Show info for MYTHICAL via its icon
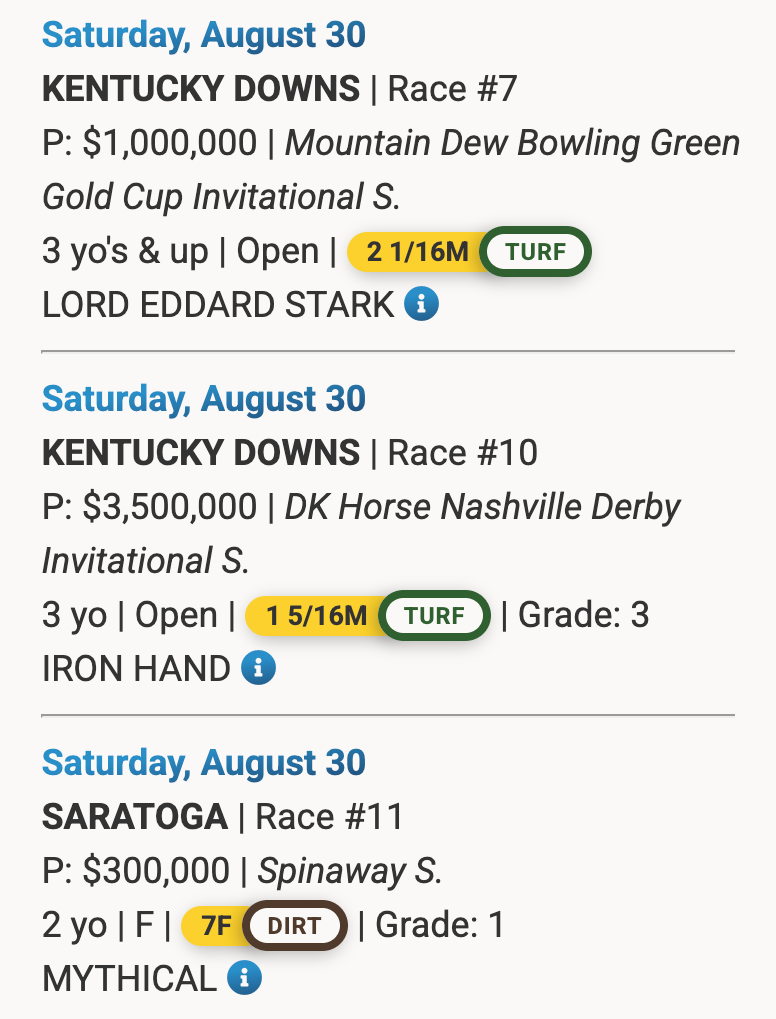 244,977
